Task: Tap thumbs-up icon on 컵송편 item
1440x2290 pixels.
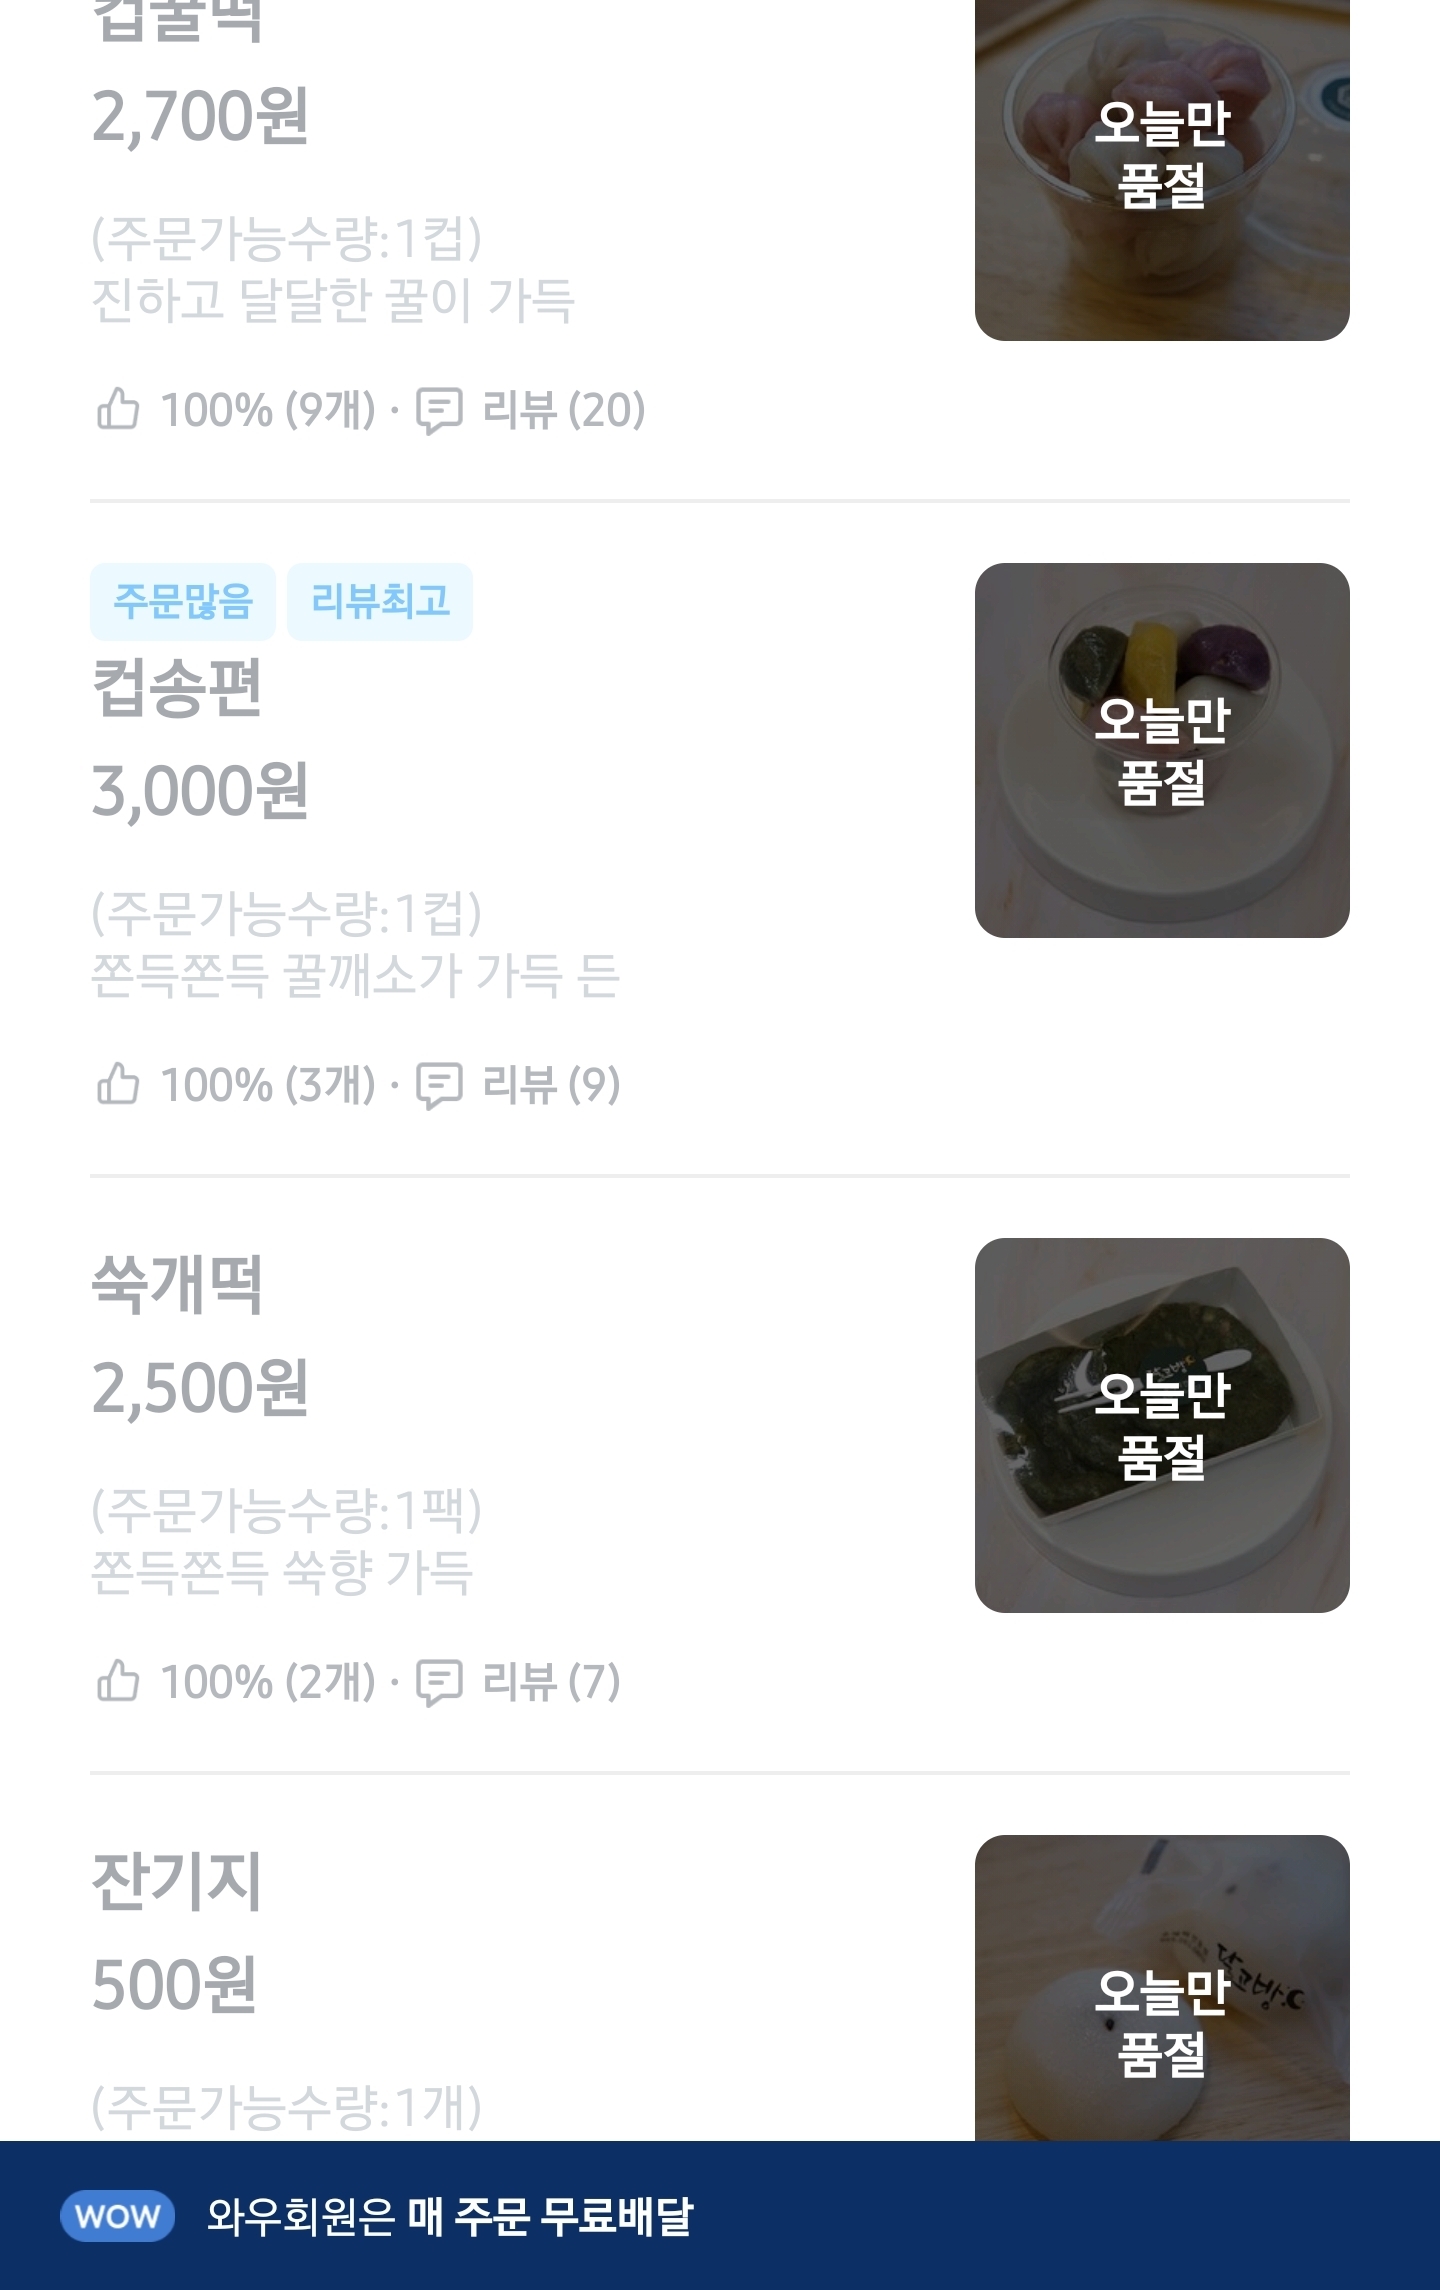Action: pos(118,1085)
